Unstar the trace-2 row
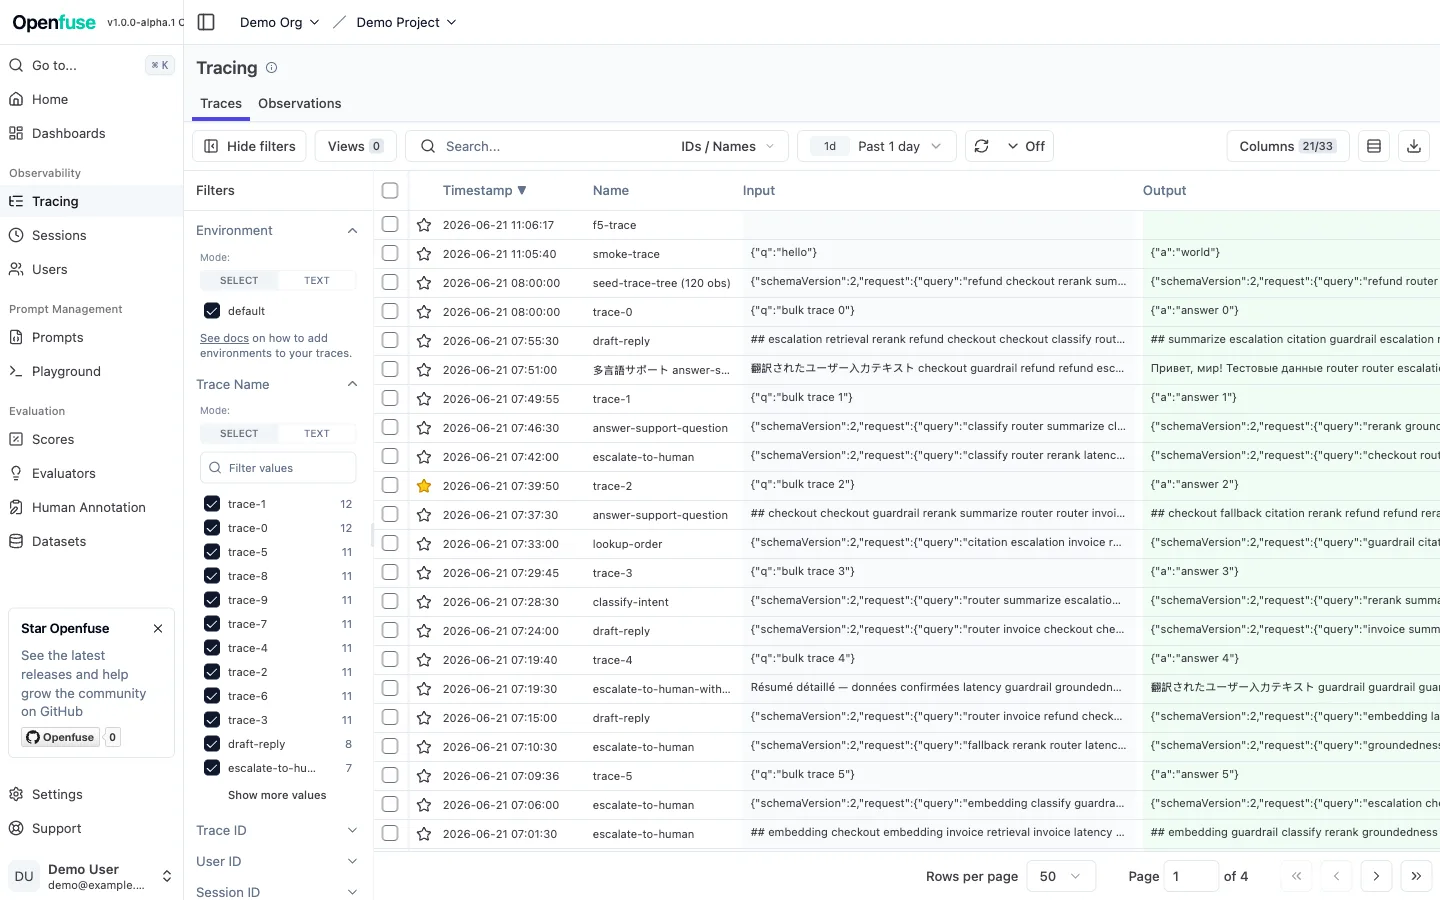 pyautogui.click(x=424, y=486)
